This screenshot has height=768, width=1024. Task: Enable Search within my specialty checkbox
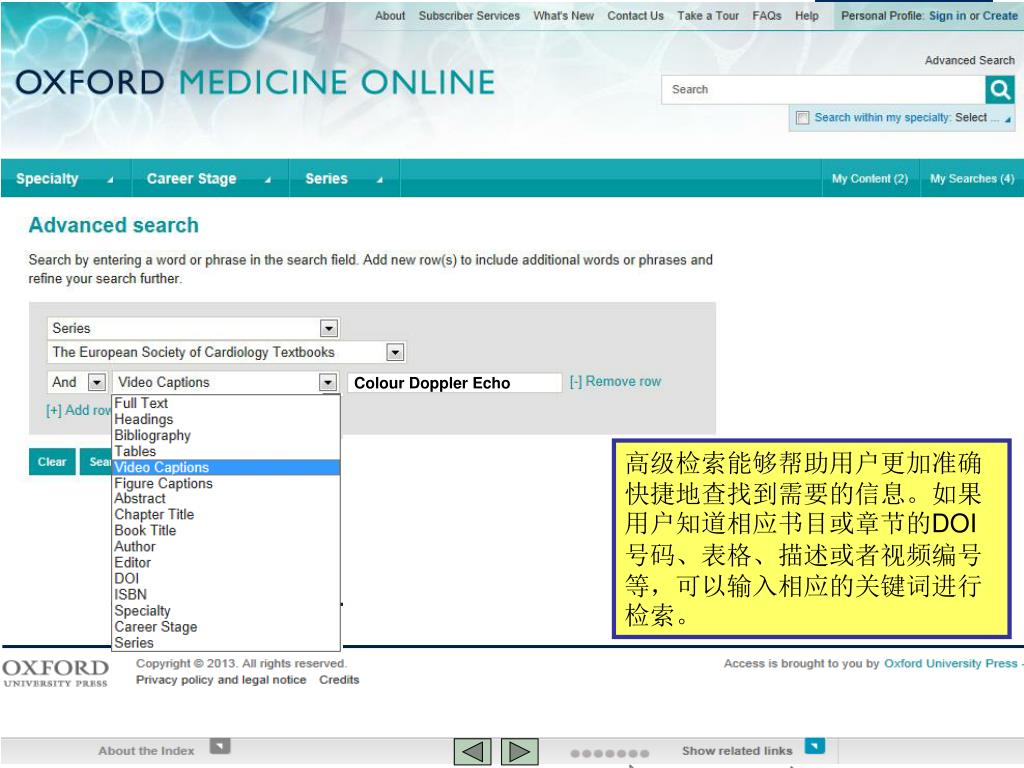[803, 118]
